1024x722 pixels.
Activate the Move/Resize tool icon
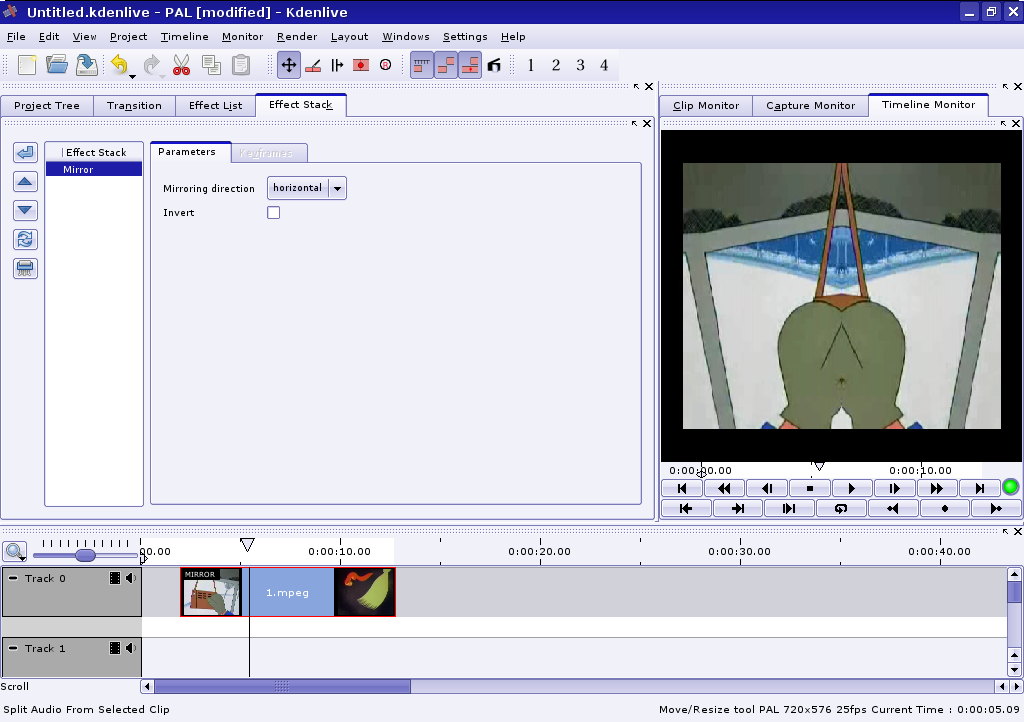coord(288,65)
